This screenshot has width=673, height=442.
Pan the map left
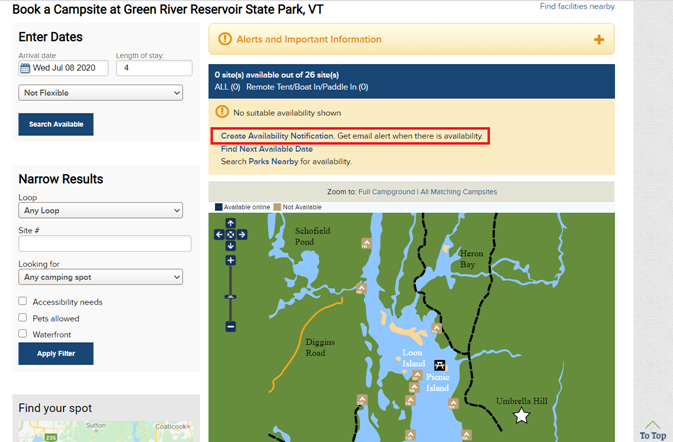coord(219,234)
